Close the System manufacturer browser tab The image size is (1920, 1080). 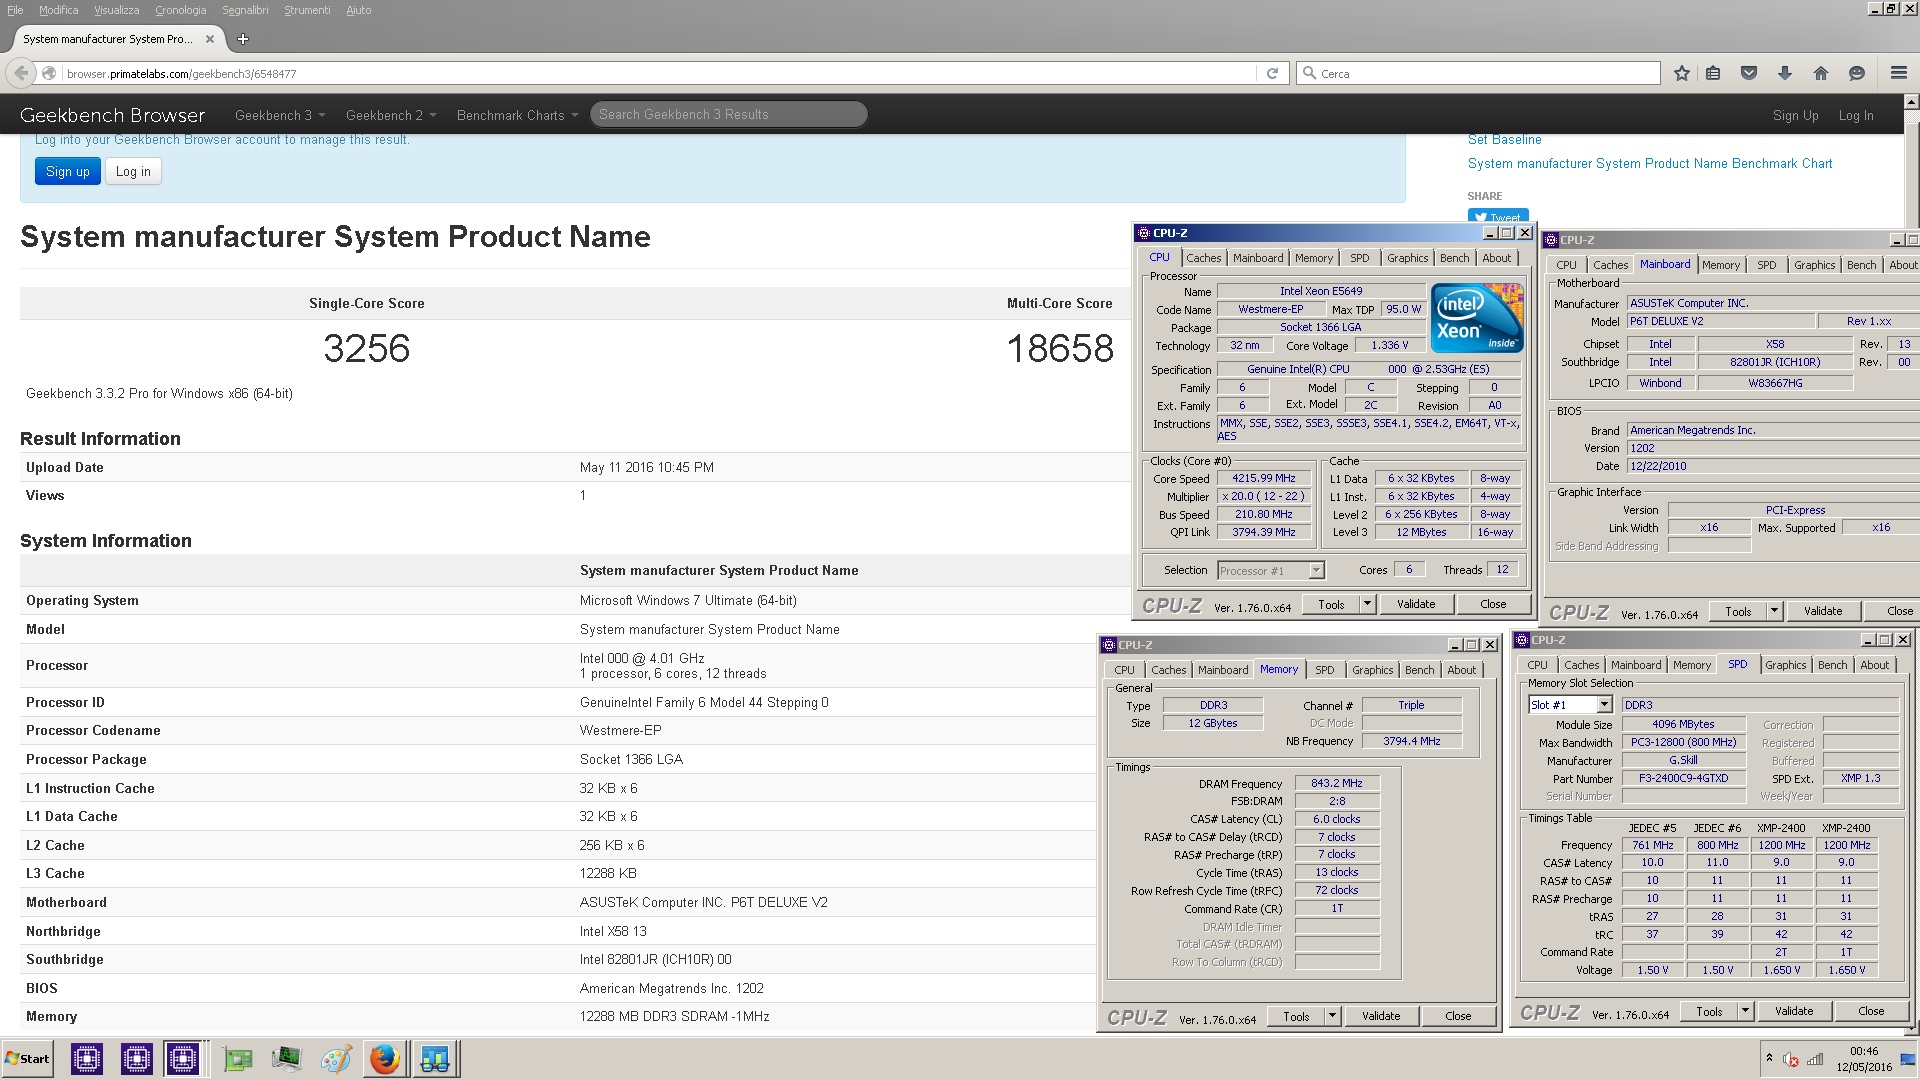pyautogui.click(x=210, y=39)
